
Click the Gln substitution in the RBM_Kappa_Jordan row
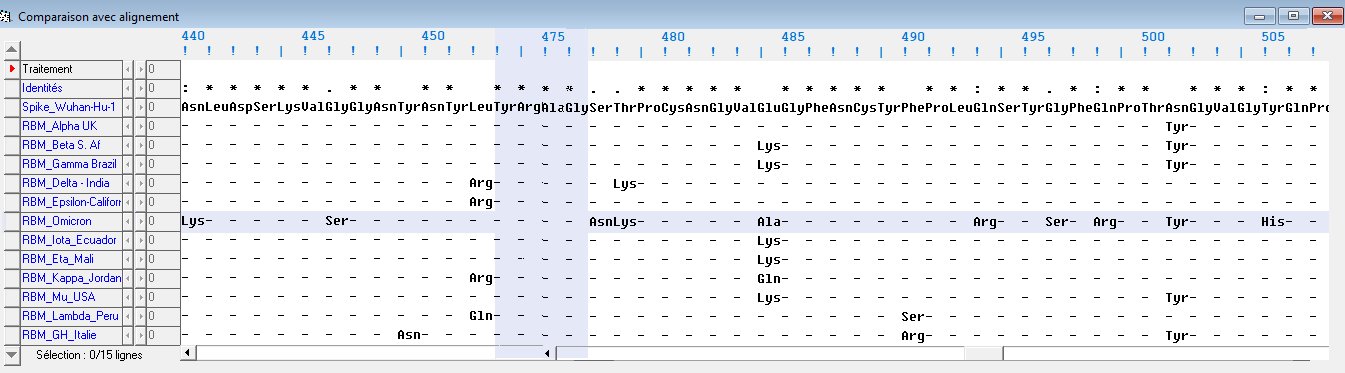(769, 278)
